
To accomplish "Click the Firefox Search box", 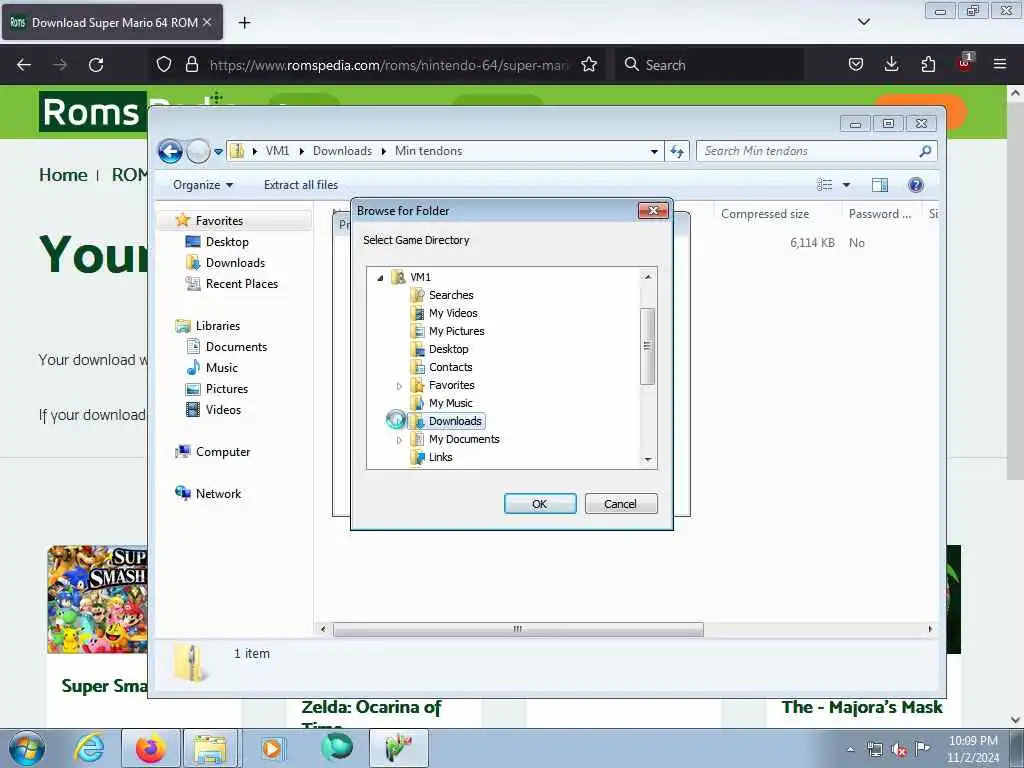I will click(709, 65).
